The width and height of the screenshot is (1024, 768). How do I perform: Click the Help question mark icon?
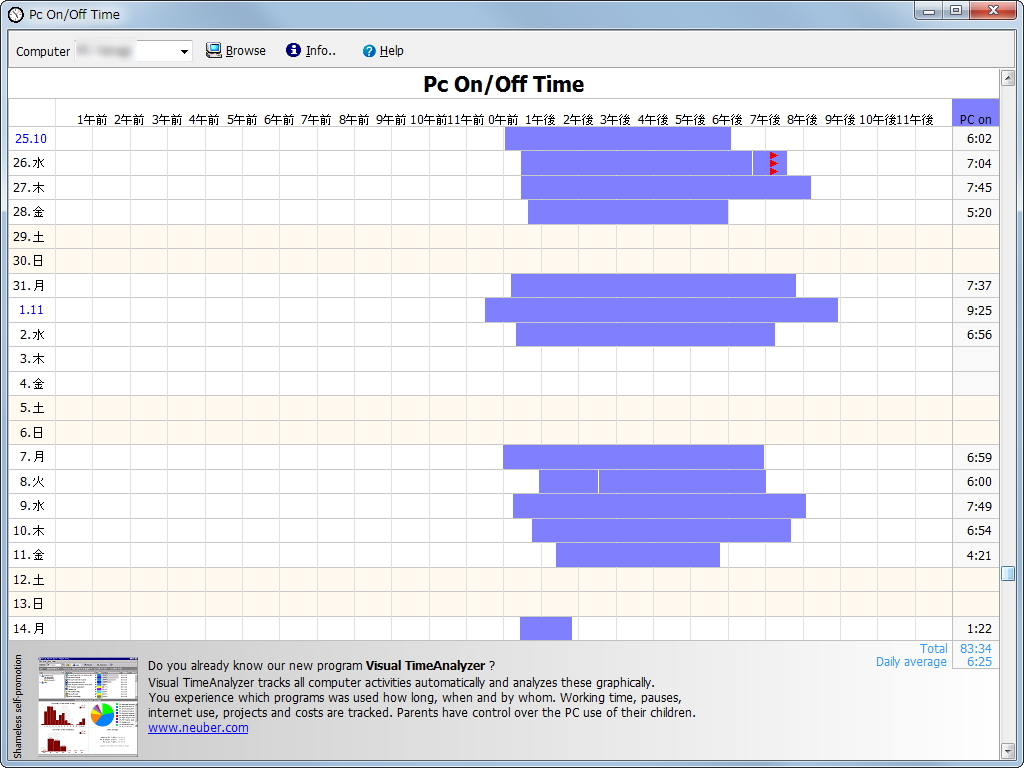tap(369, 51)
